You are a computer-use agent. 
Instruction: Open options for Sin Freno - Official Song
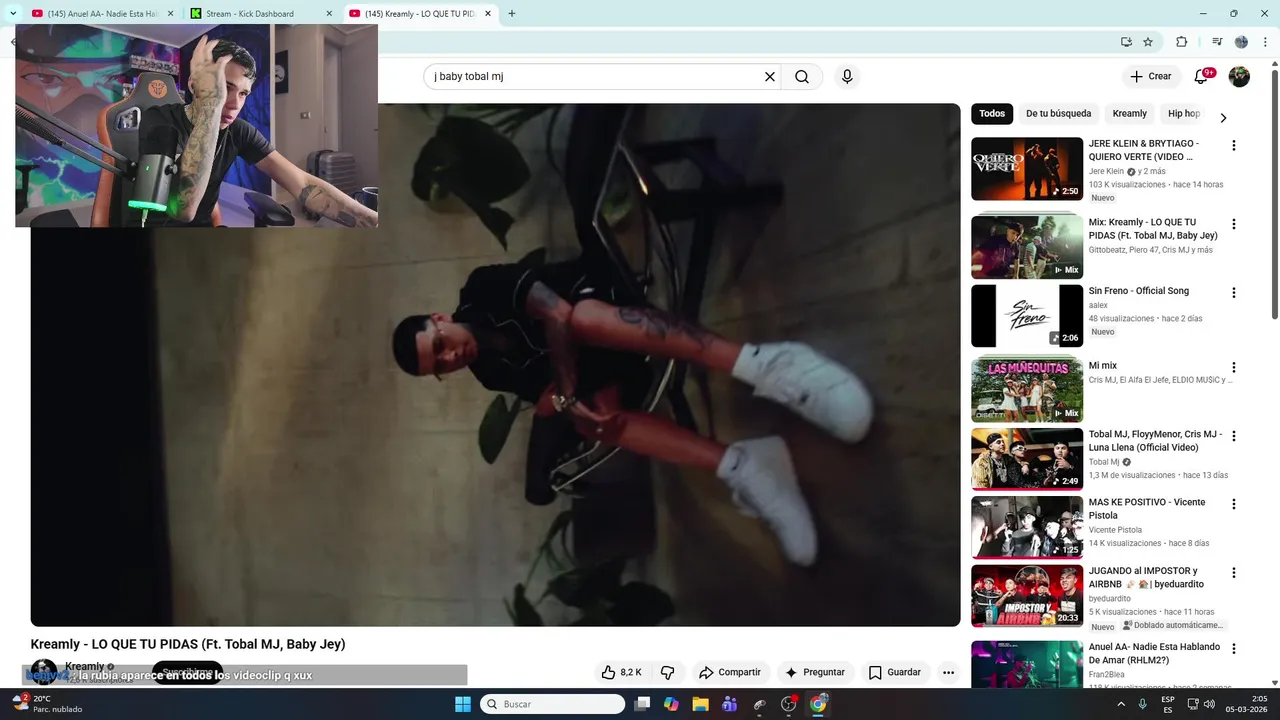click(x=1233, y=293)
